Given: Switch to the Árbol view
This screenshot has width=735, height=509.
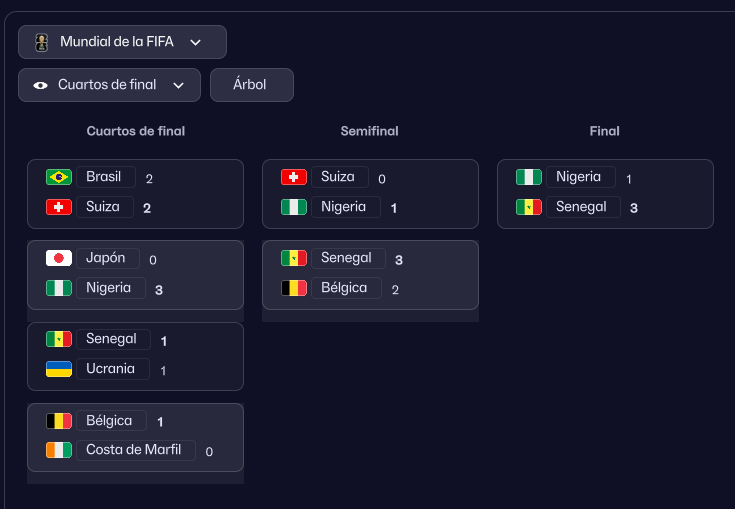Looking at the screenshot, I should coord(251,85).
